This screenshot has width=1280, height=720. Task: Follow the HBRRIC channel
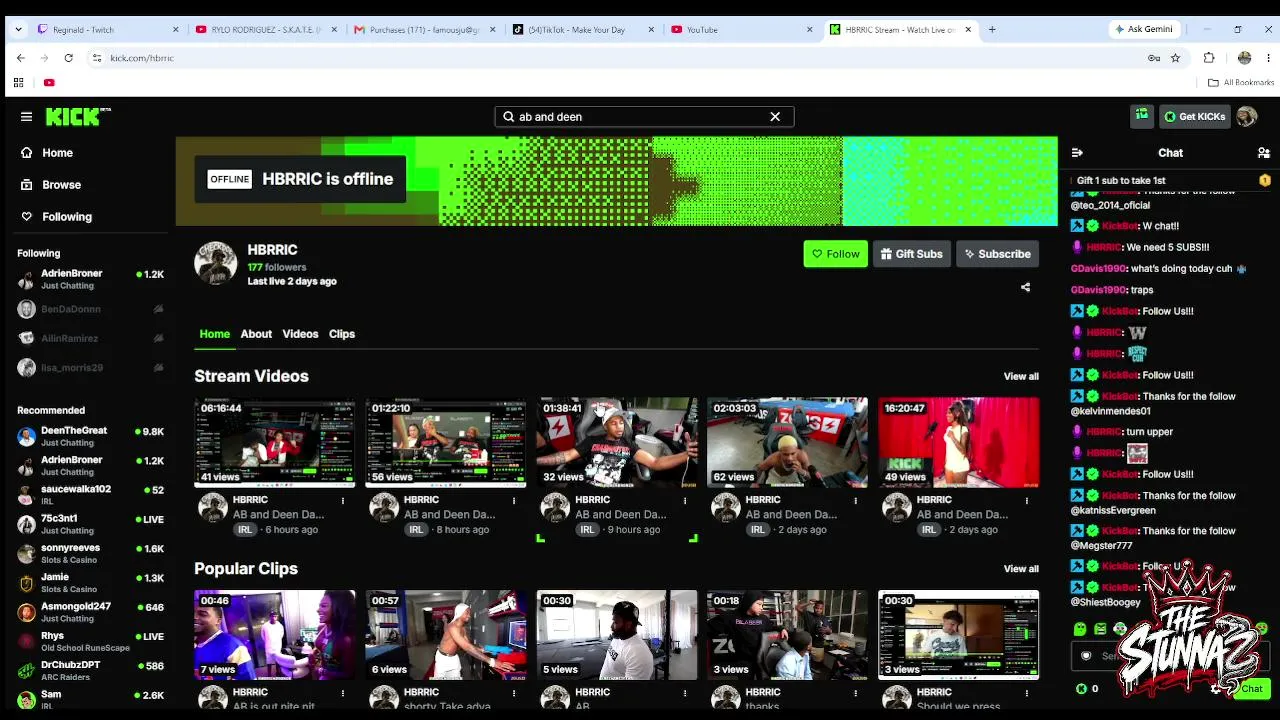(x=836, y=254)
